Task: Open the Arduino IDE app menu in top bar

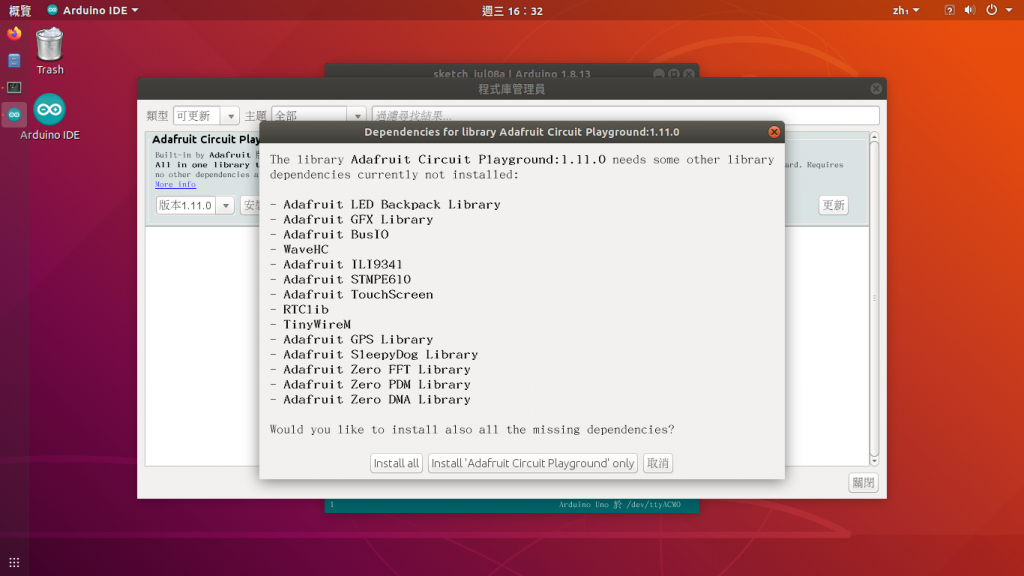Action: click(93, 10)
